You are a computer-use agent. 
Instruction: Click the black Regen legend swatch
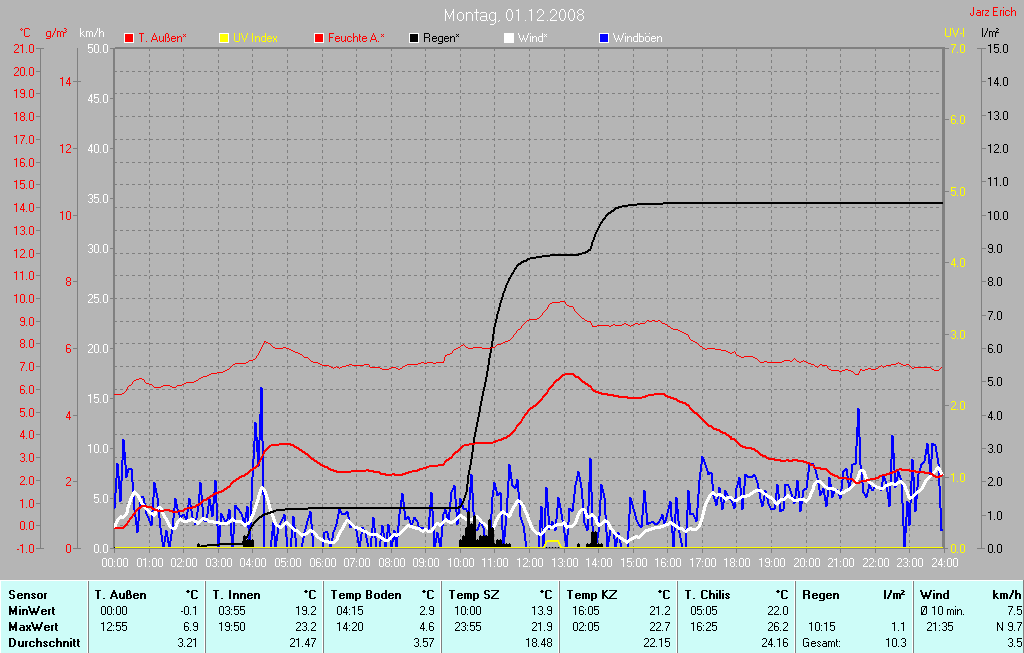click(414, 38)
